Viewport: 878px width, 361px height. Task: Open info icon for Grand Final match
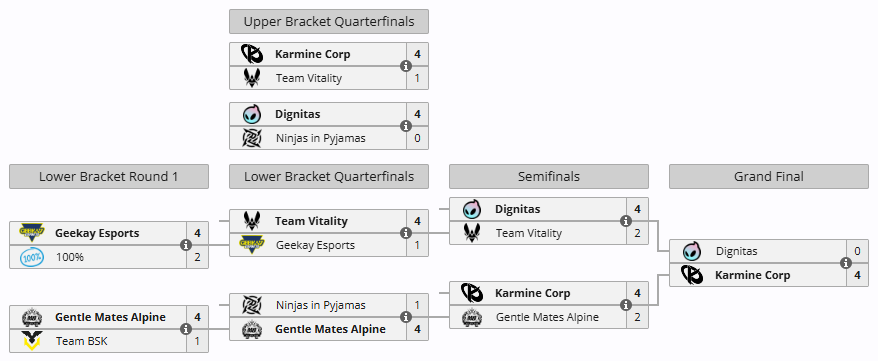(x=846, y=263)
